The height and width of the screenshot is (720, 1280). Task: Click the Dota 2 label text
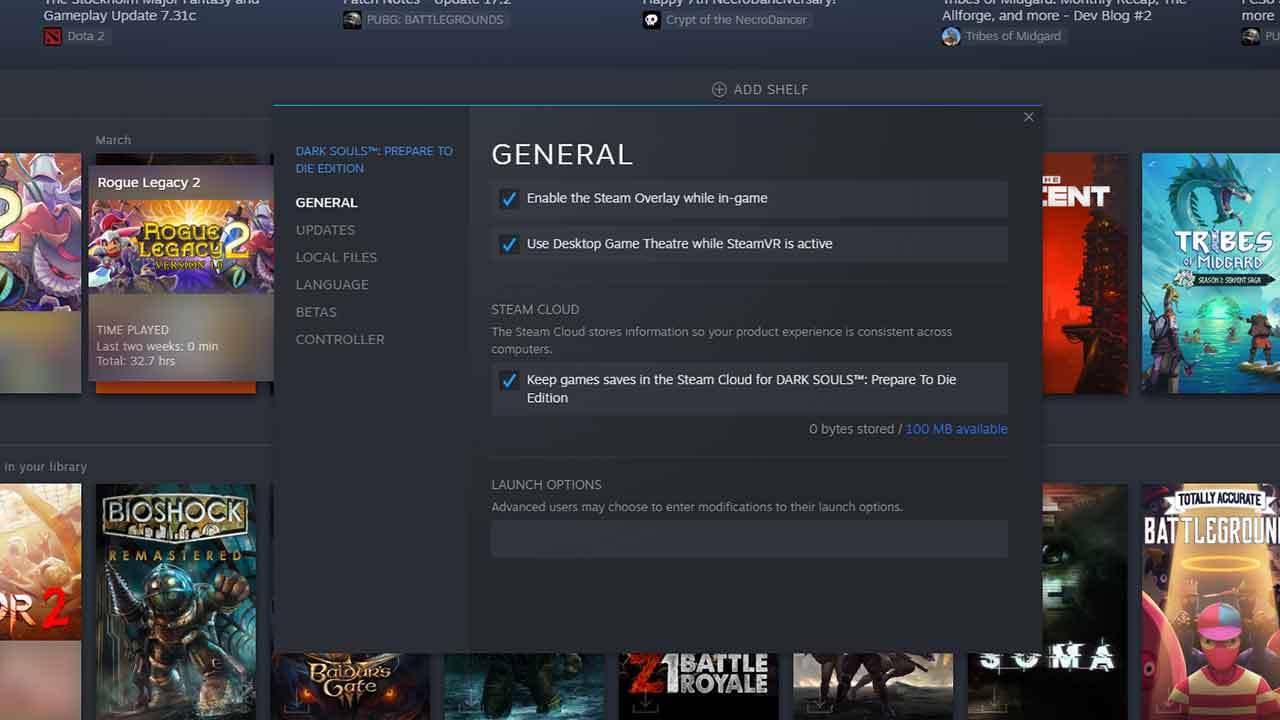tap(86, 36)
